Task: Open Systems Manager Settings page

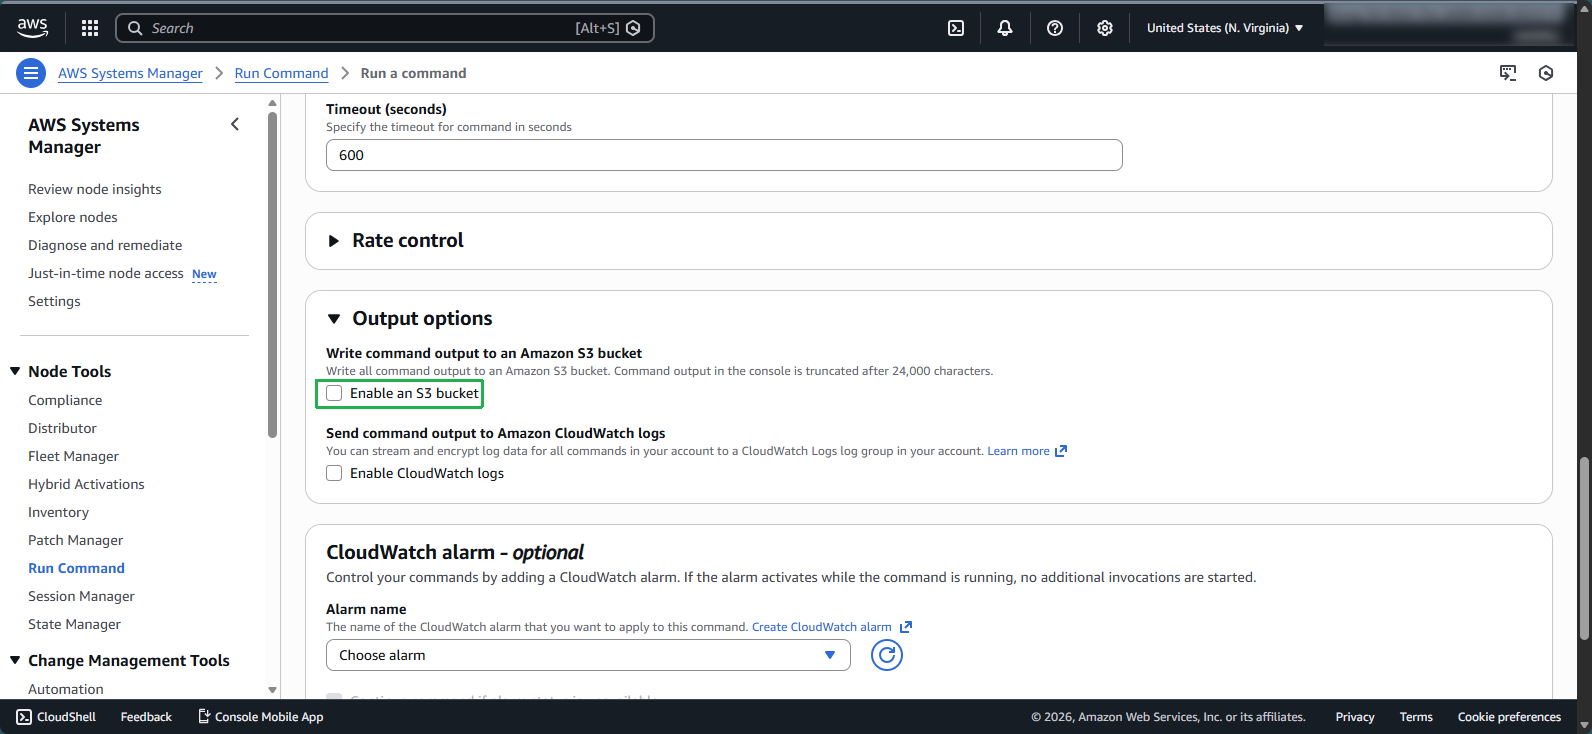Action: click(54, 301)
